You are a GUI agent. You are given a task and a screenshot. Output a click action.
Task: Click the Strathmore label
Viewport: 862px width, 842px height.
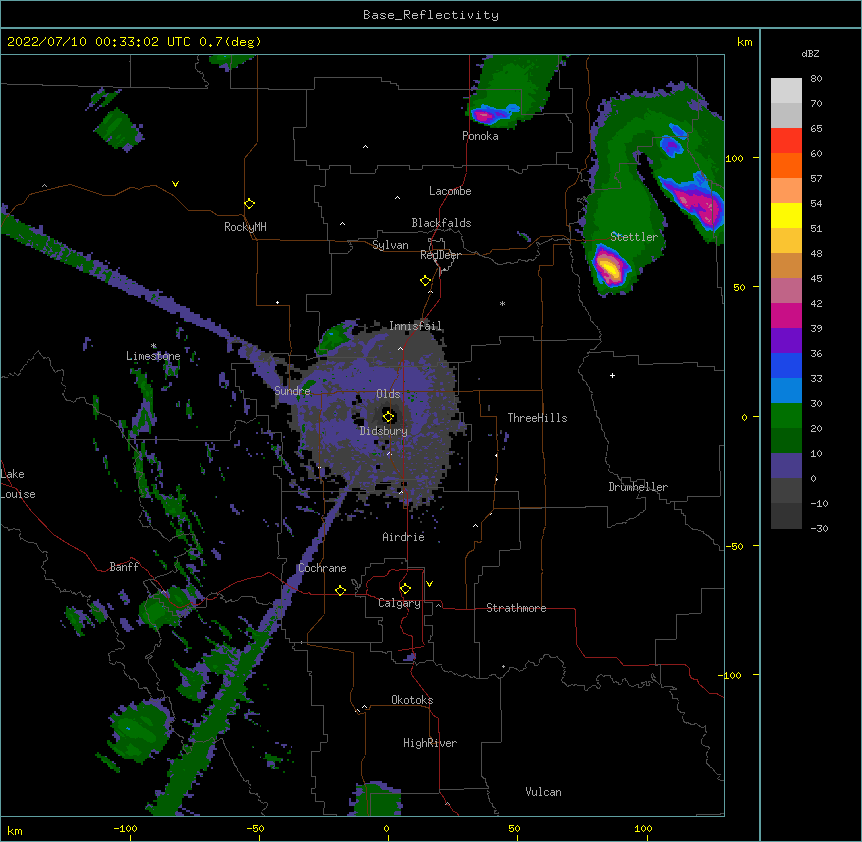(x=516, y=608)
